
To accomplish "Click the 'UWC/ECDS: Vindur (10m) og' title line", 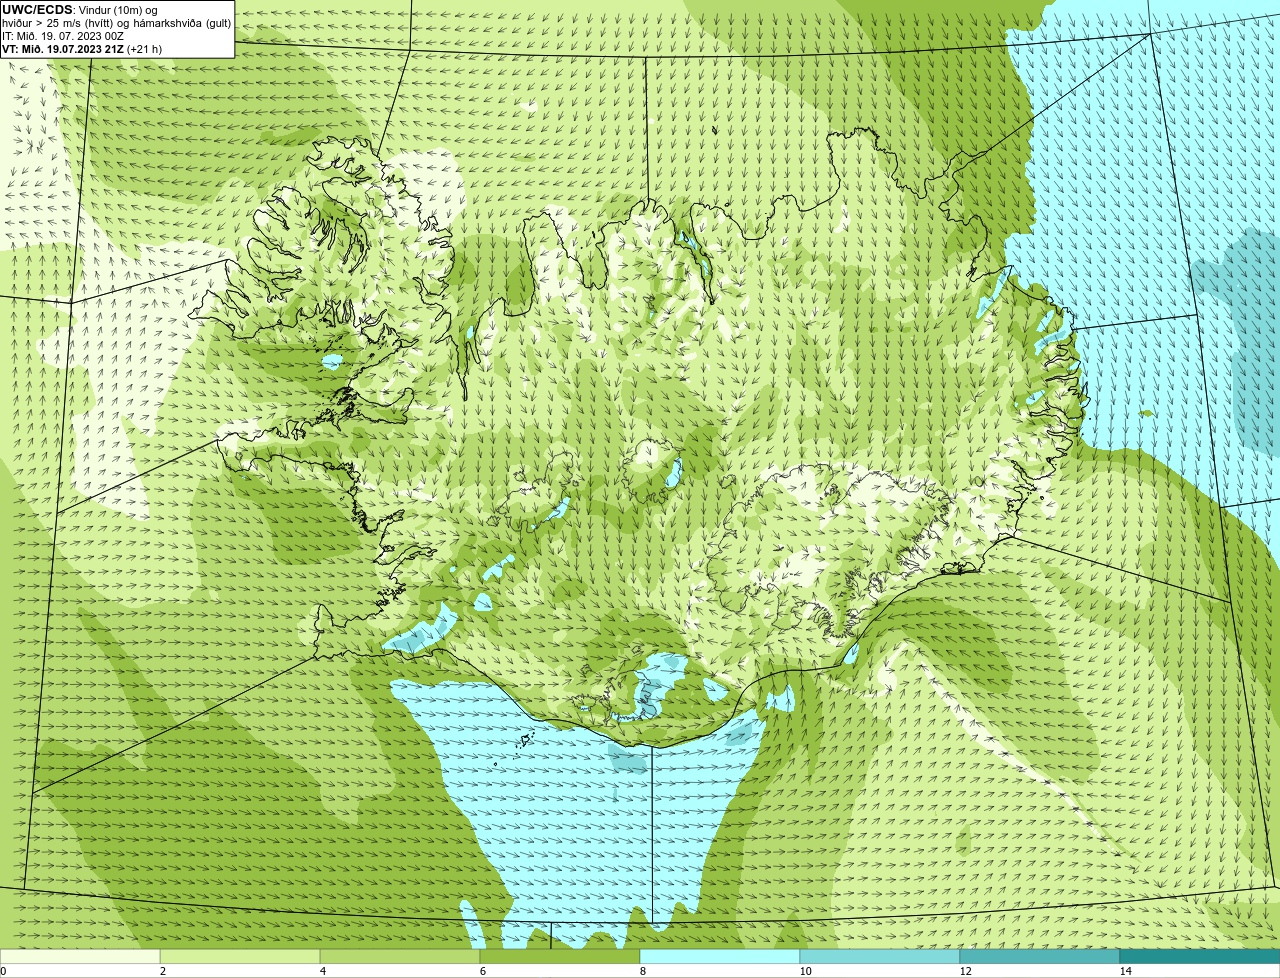I will click(x=80, y=9).
